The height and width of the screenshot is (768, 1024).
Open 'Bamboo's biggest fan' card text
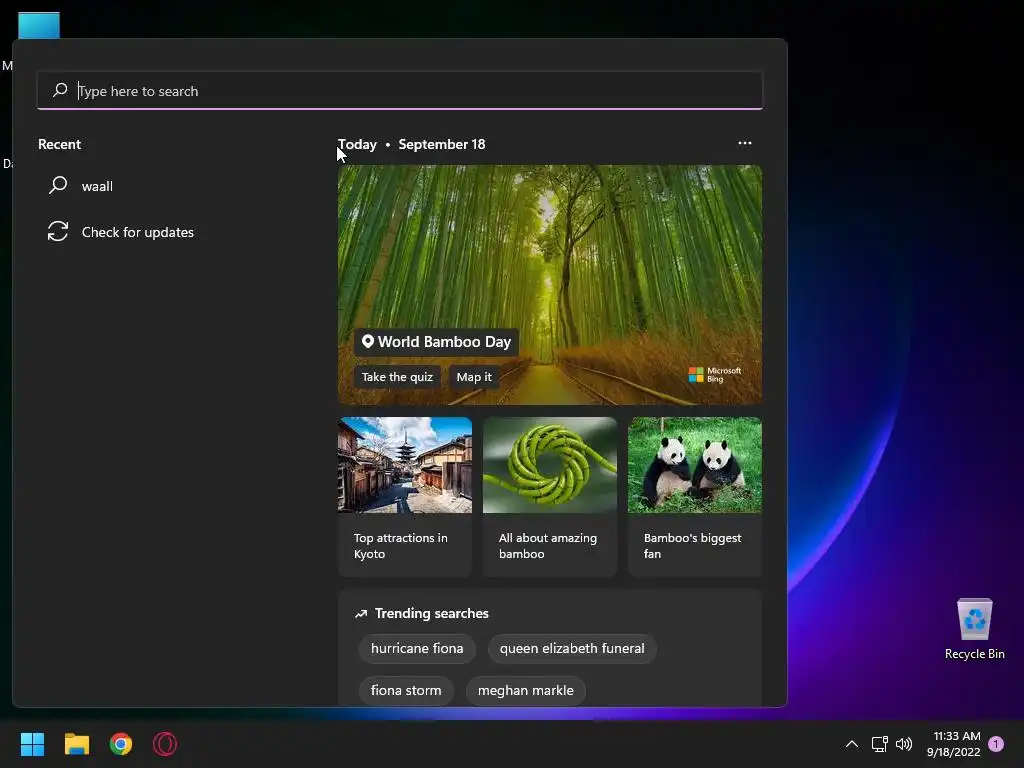[692, 546]
